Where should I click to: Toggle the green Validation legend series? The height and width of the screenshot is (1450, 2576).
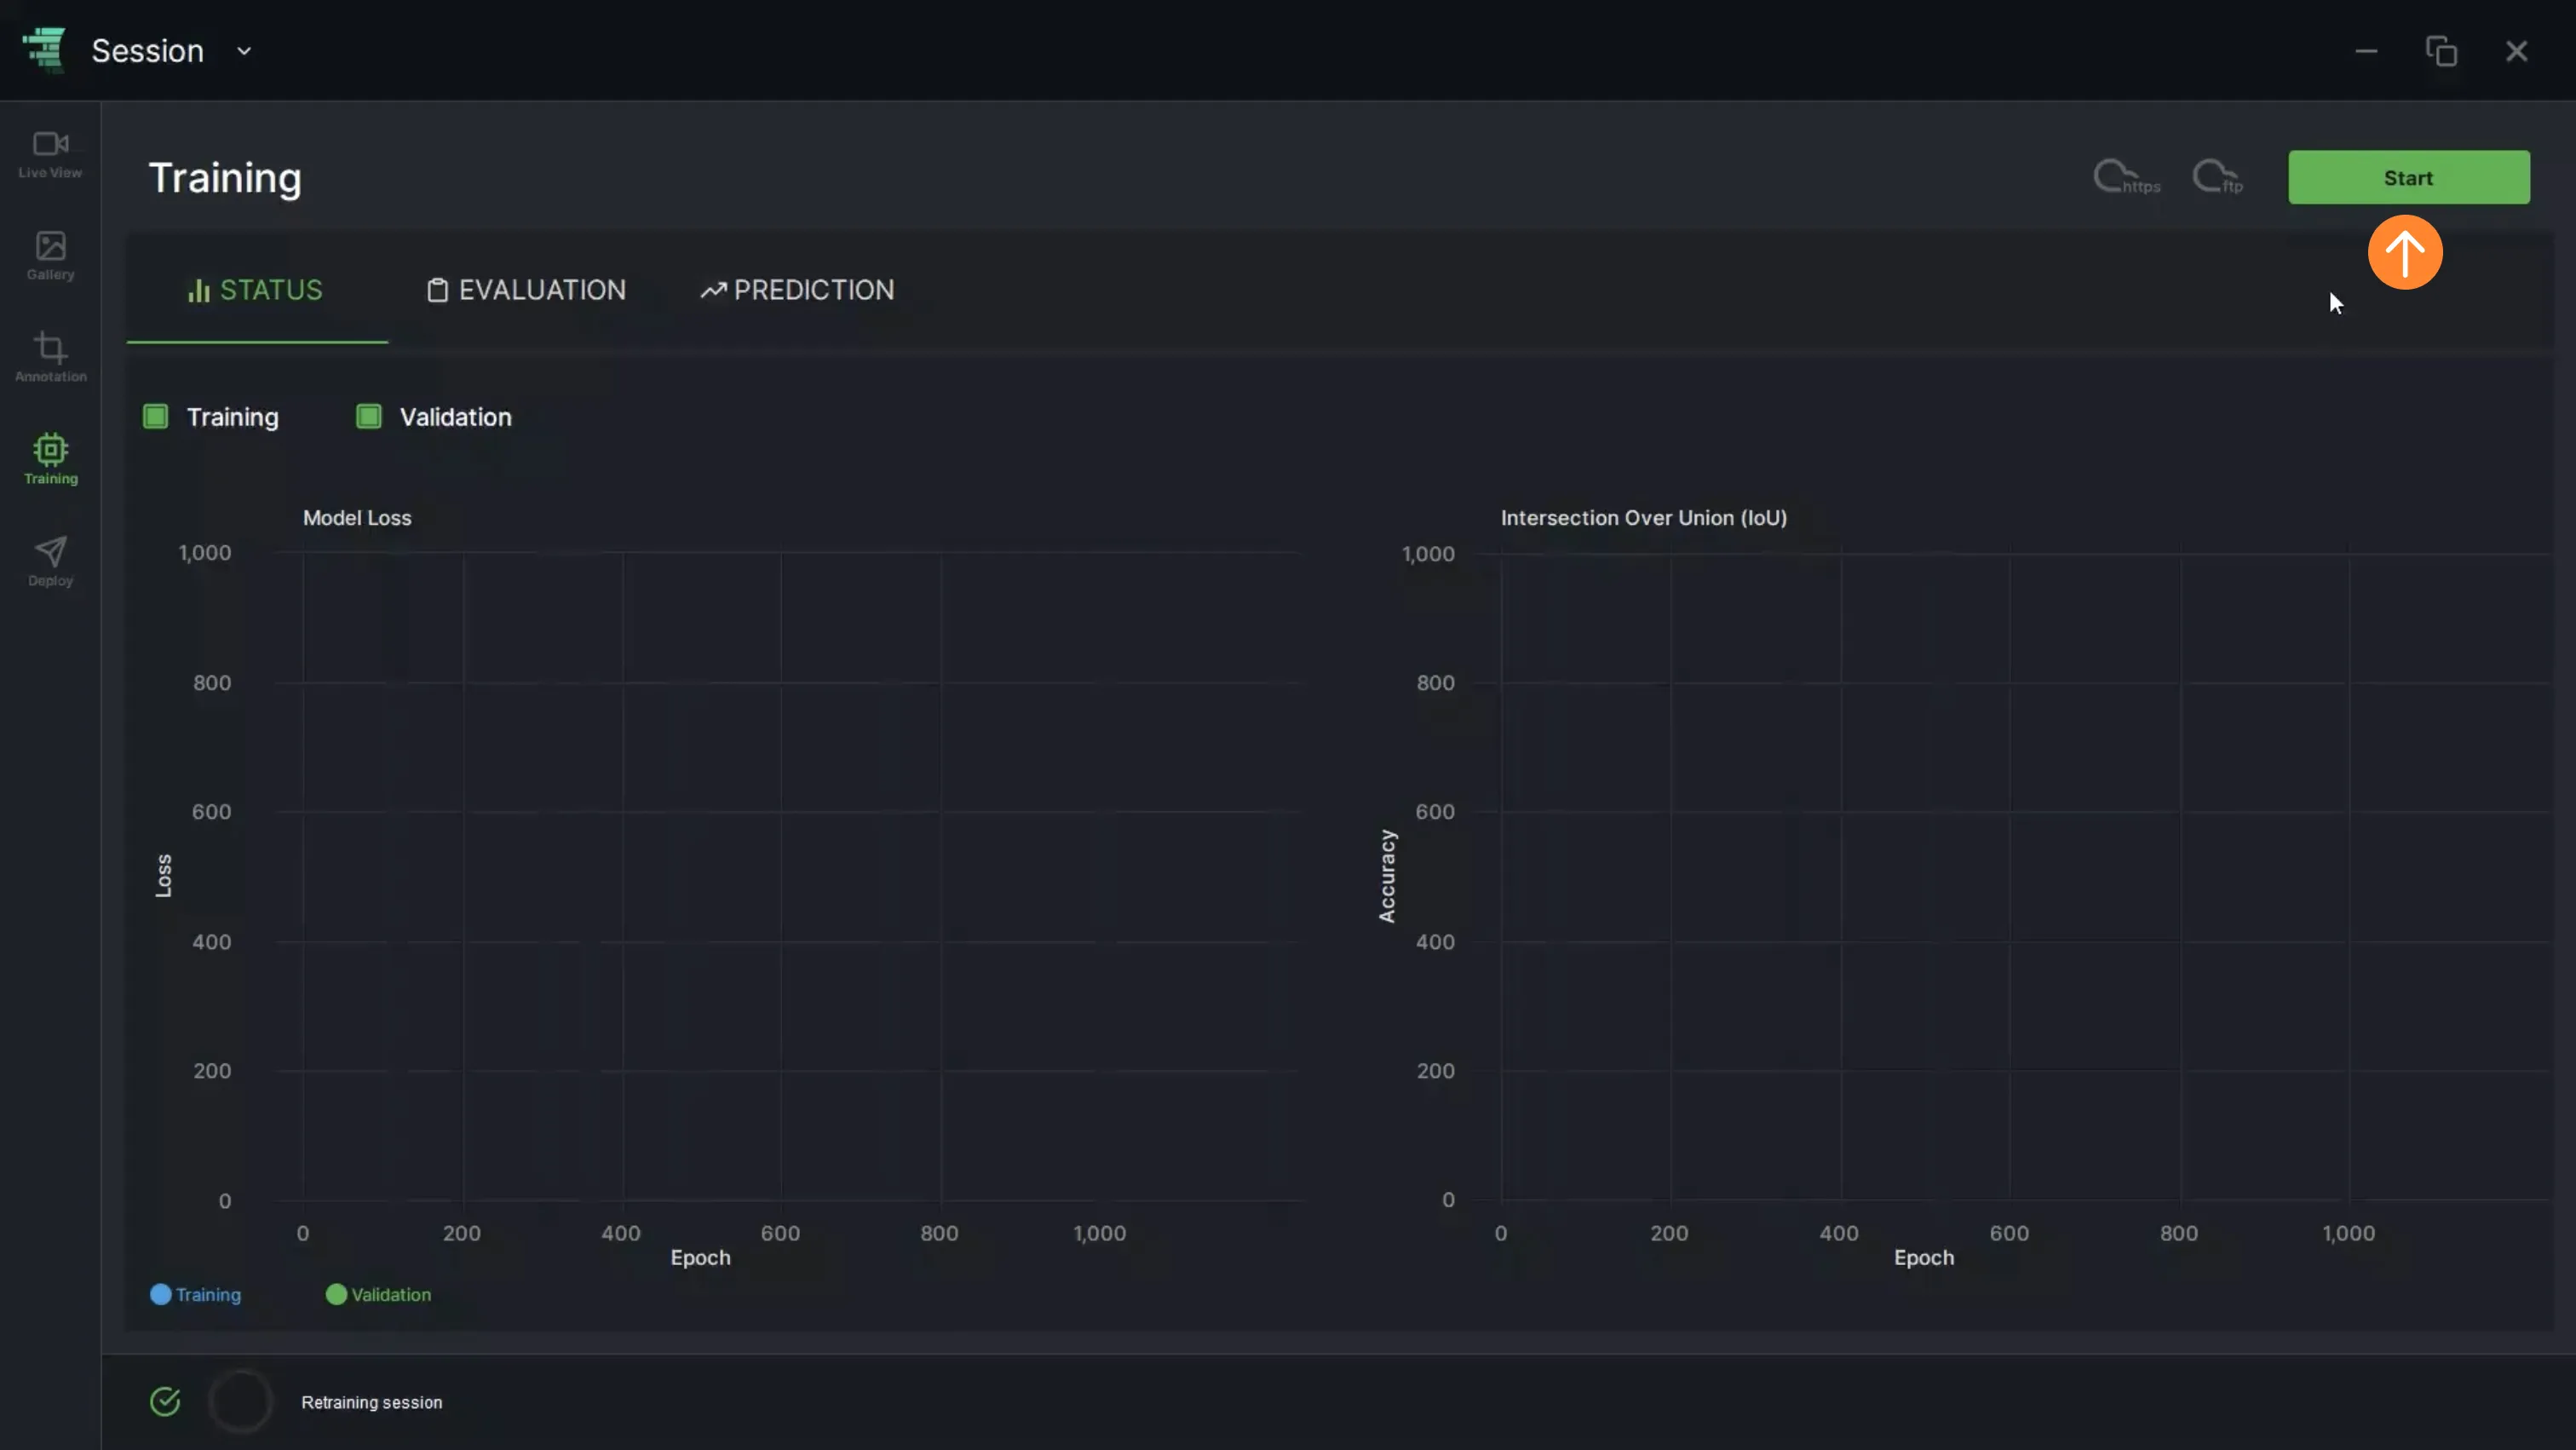coord(379,1295)
